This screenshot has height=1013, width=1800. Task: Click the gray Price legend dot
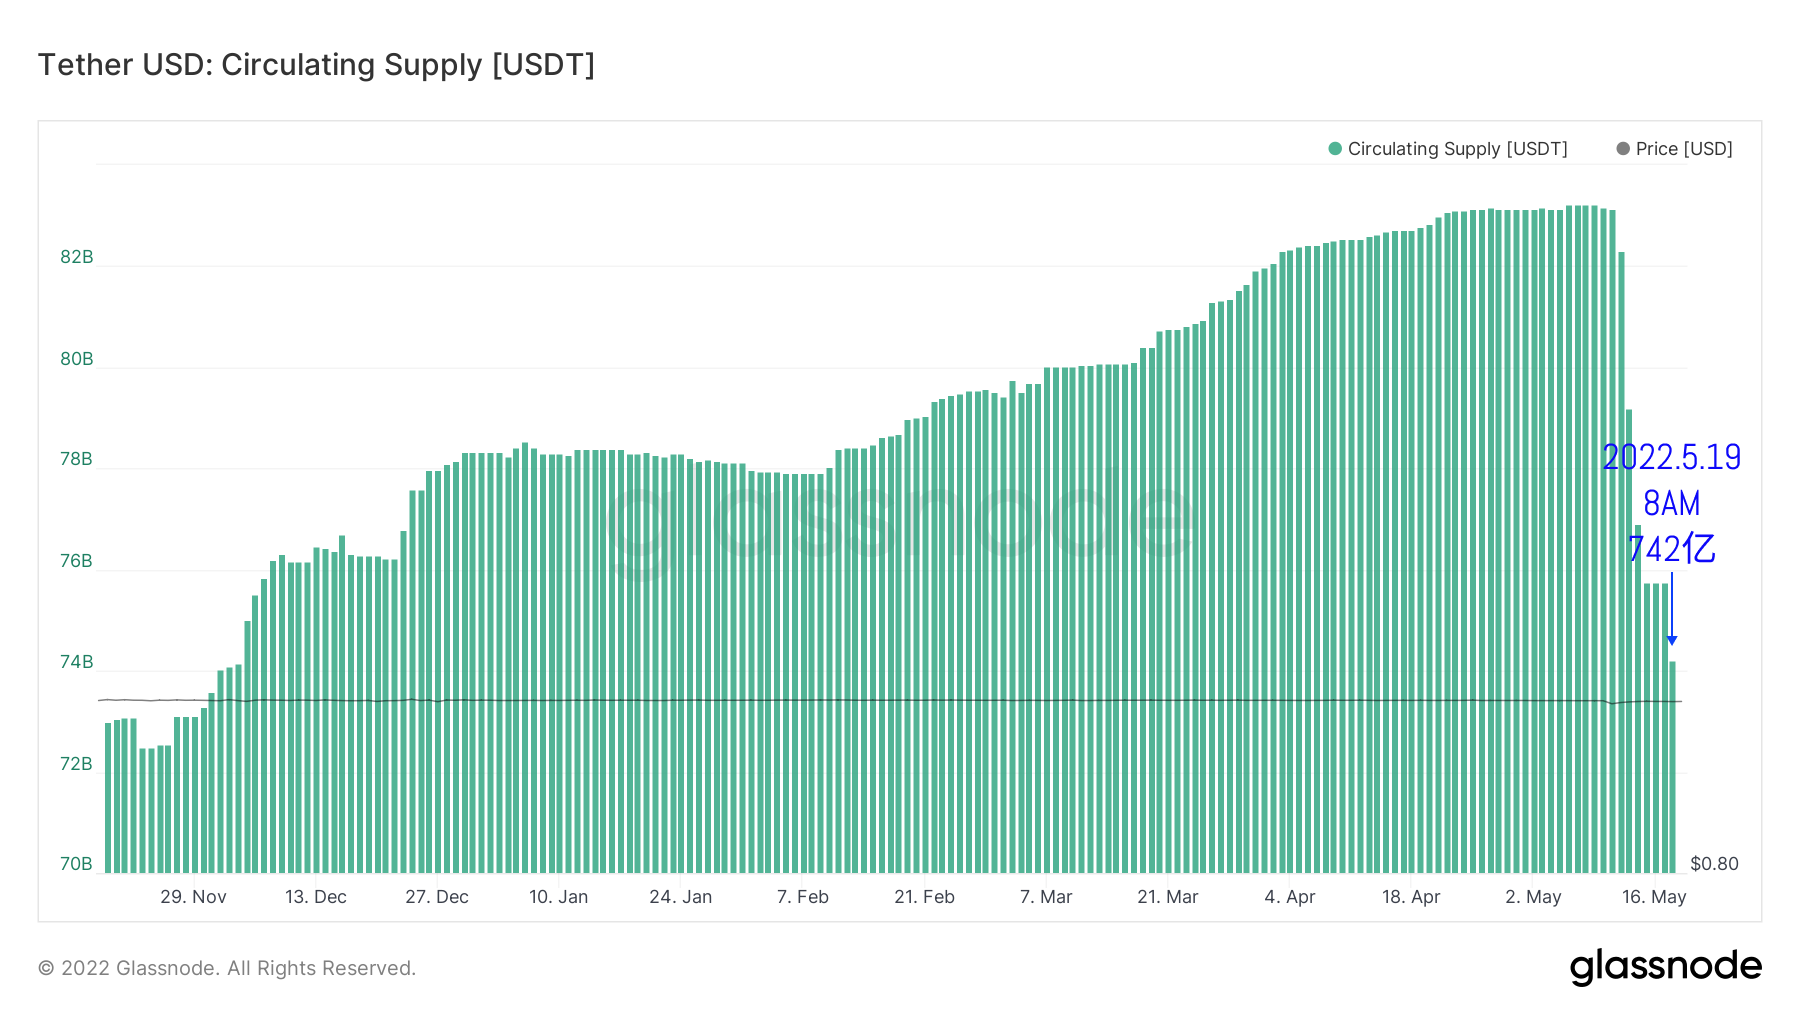pyautogui.click(x=1623, y=149)
